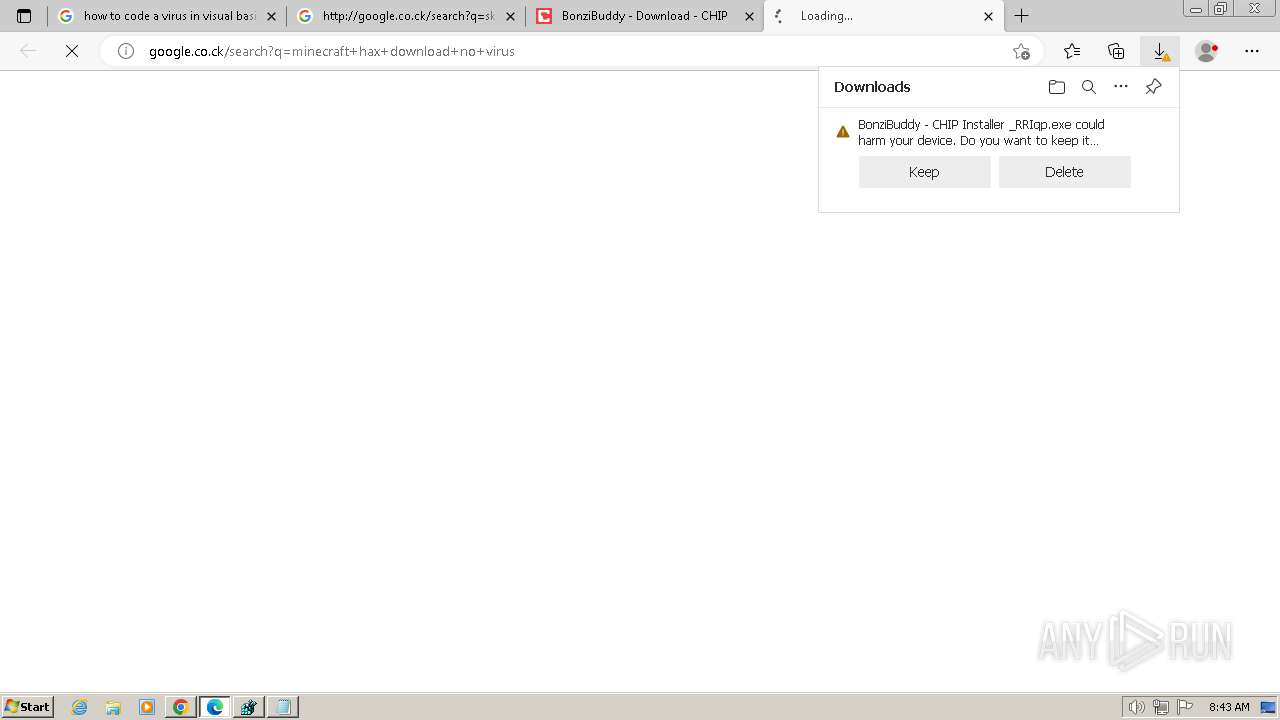Screen dimensions: 1280x720
Task: Open Settings and more ellipsis menu
Action: [1252, 51]
